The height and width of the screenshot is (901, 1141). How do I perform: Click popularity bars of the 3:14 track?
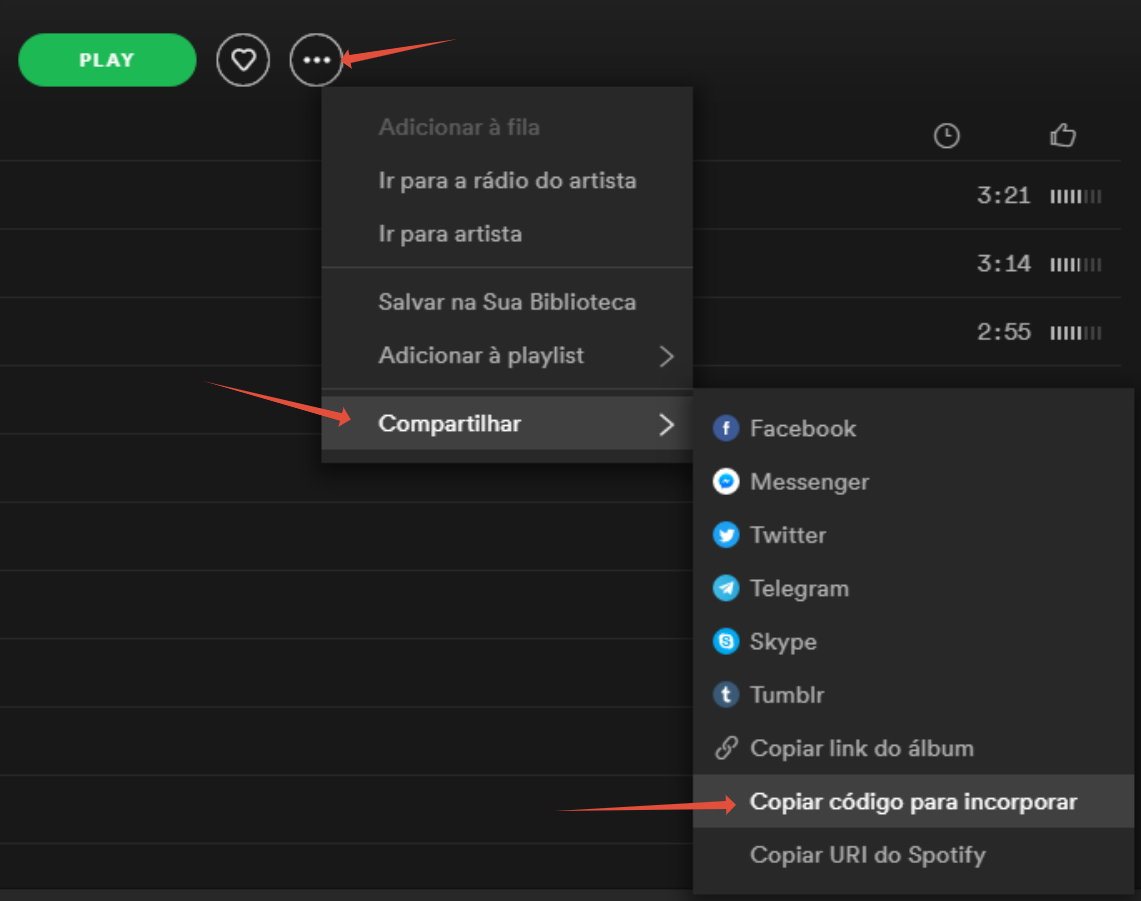1076,264
